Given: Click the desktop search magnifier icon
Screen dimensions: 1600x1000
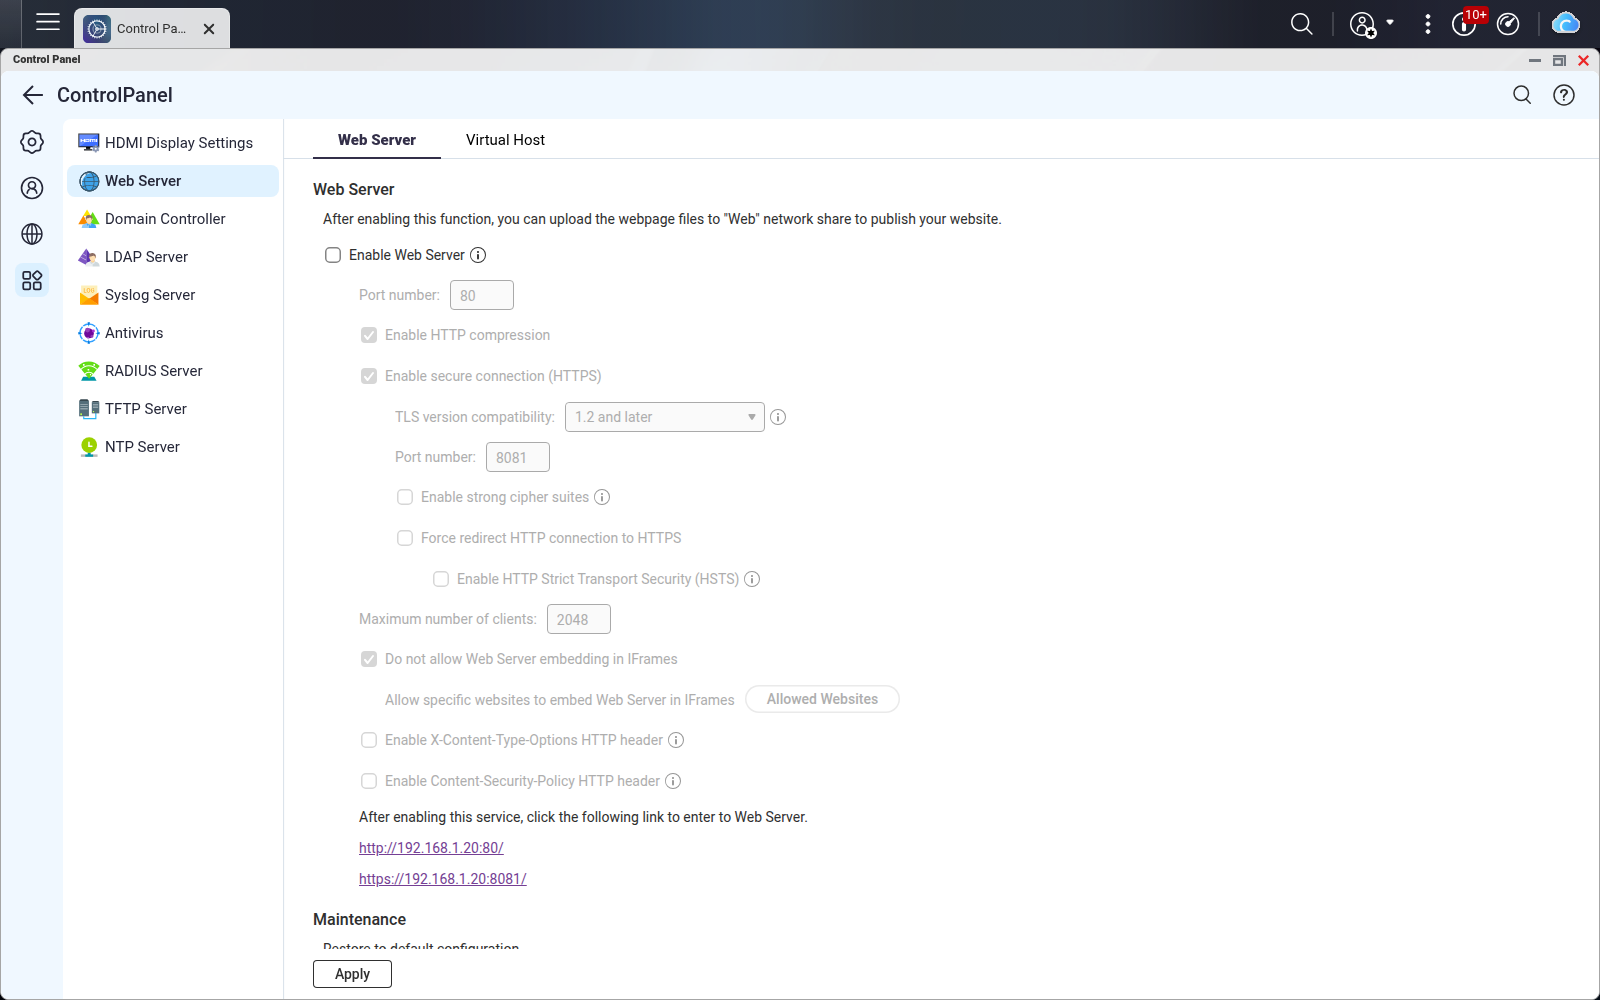Looking at the screenshot, I should [1301, 24].
